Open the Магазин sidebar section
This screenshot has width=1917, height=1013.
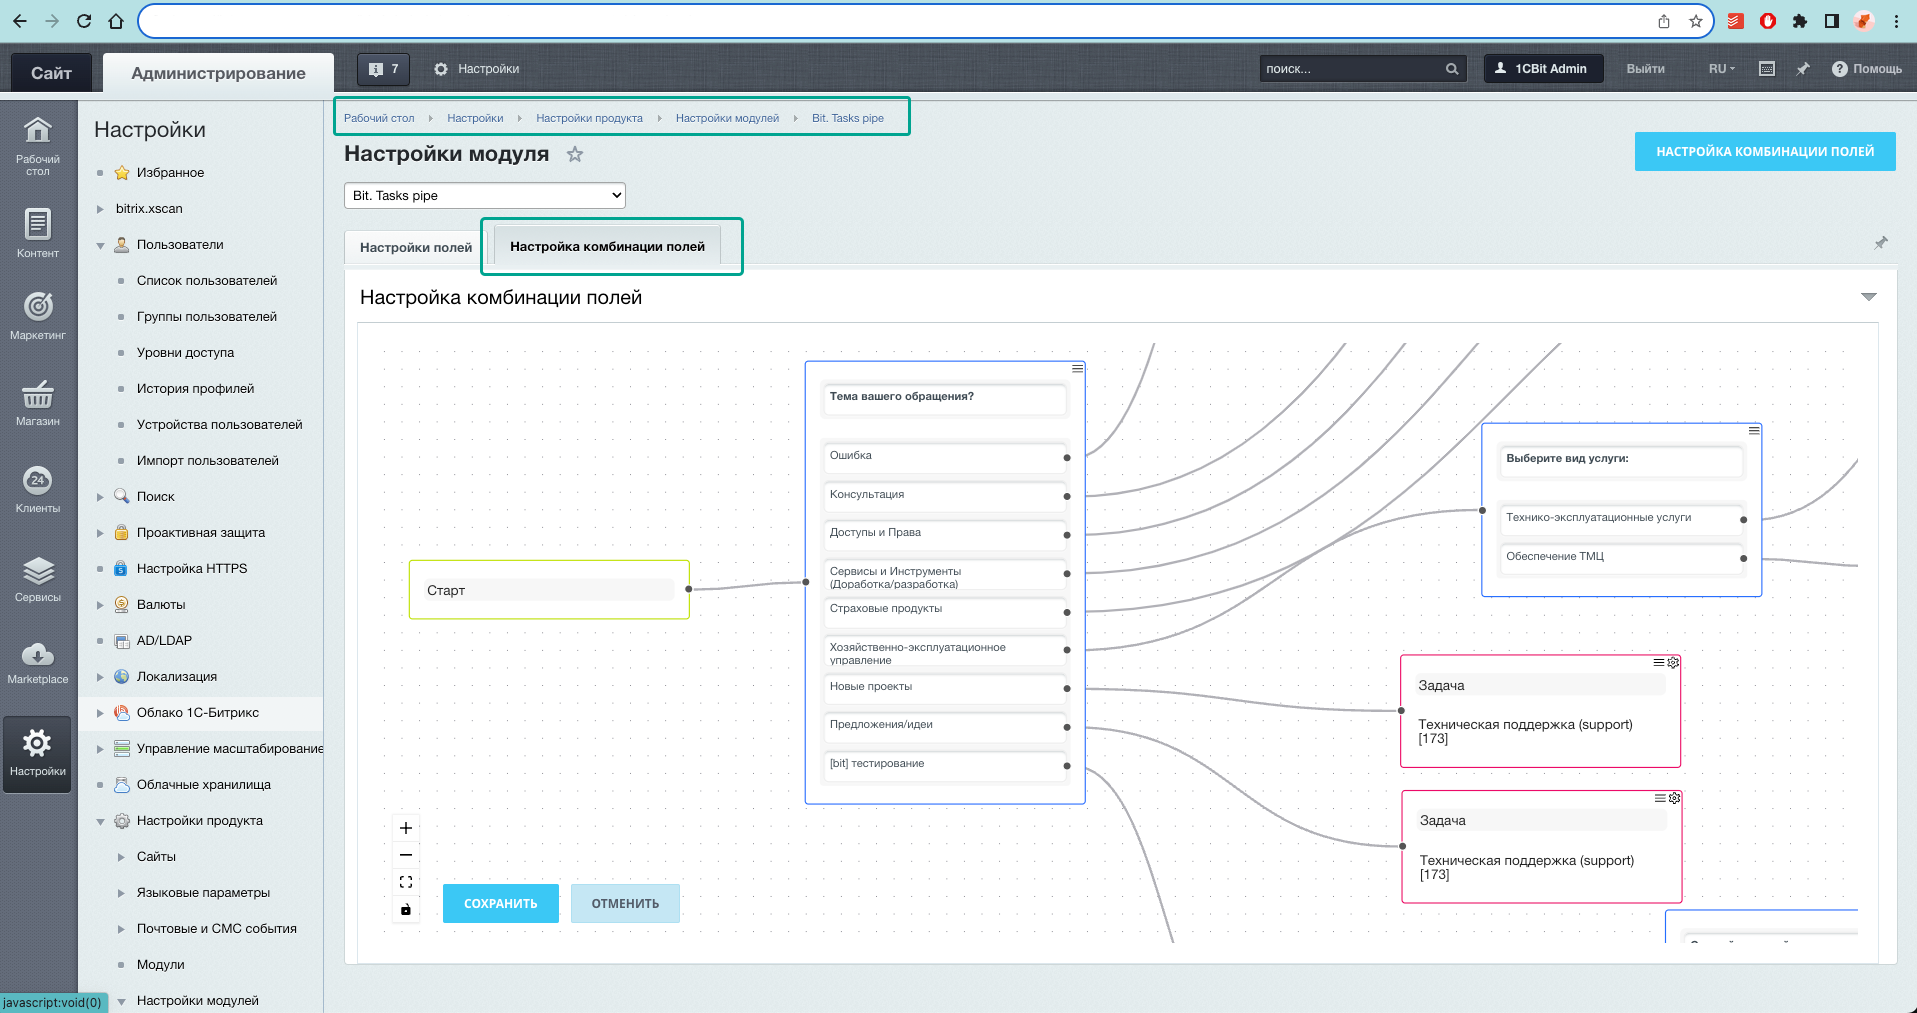(38, 402)
